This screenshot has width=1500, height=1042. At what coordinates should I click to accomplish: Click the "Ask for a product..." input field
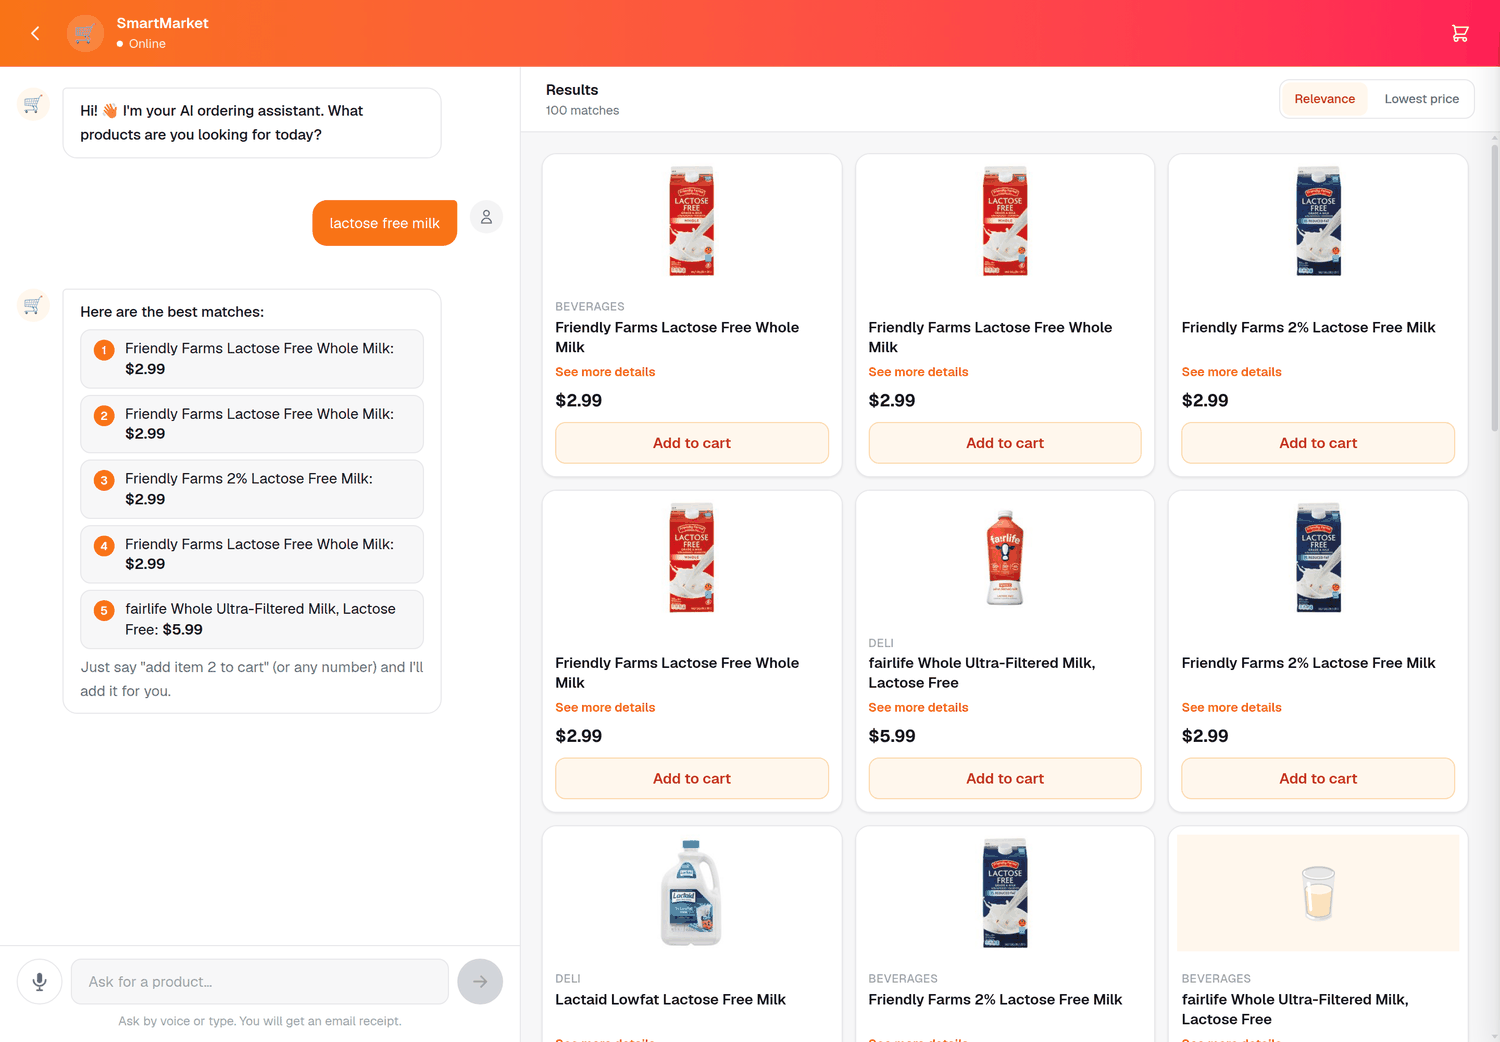[260, 982]
